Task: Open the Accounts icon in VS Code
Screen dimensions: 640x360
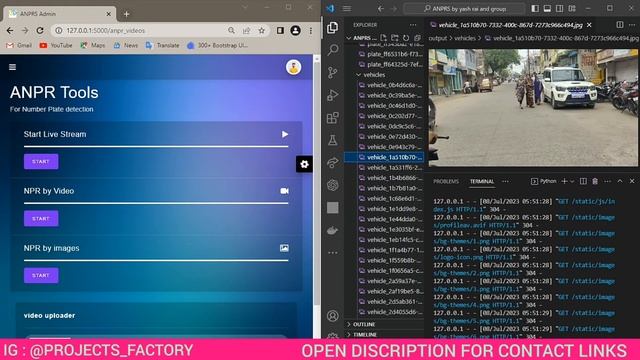Action: pyautogui.click(x=333, y=316)
